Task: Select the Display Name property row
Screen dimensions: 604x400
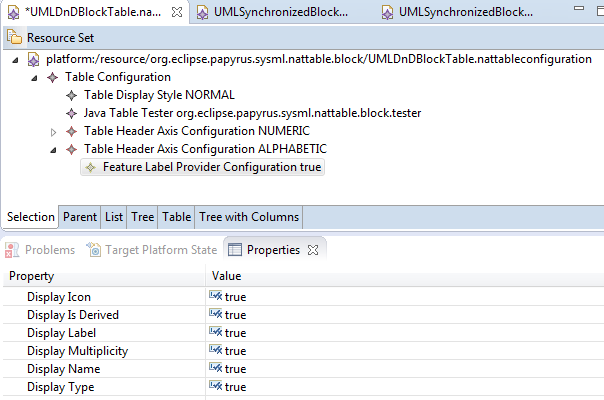Action: point(303,369)
